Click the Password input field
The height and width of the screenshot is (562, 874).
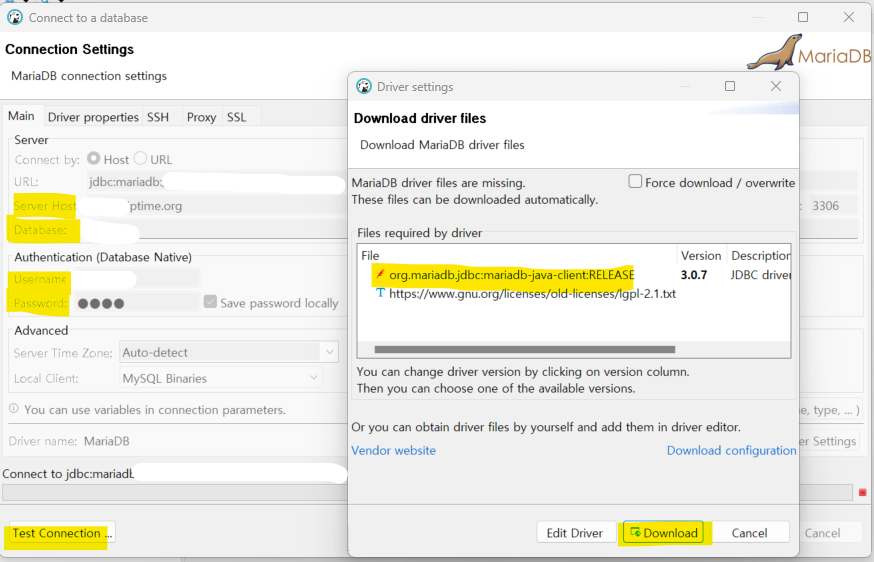pos(137,303)
